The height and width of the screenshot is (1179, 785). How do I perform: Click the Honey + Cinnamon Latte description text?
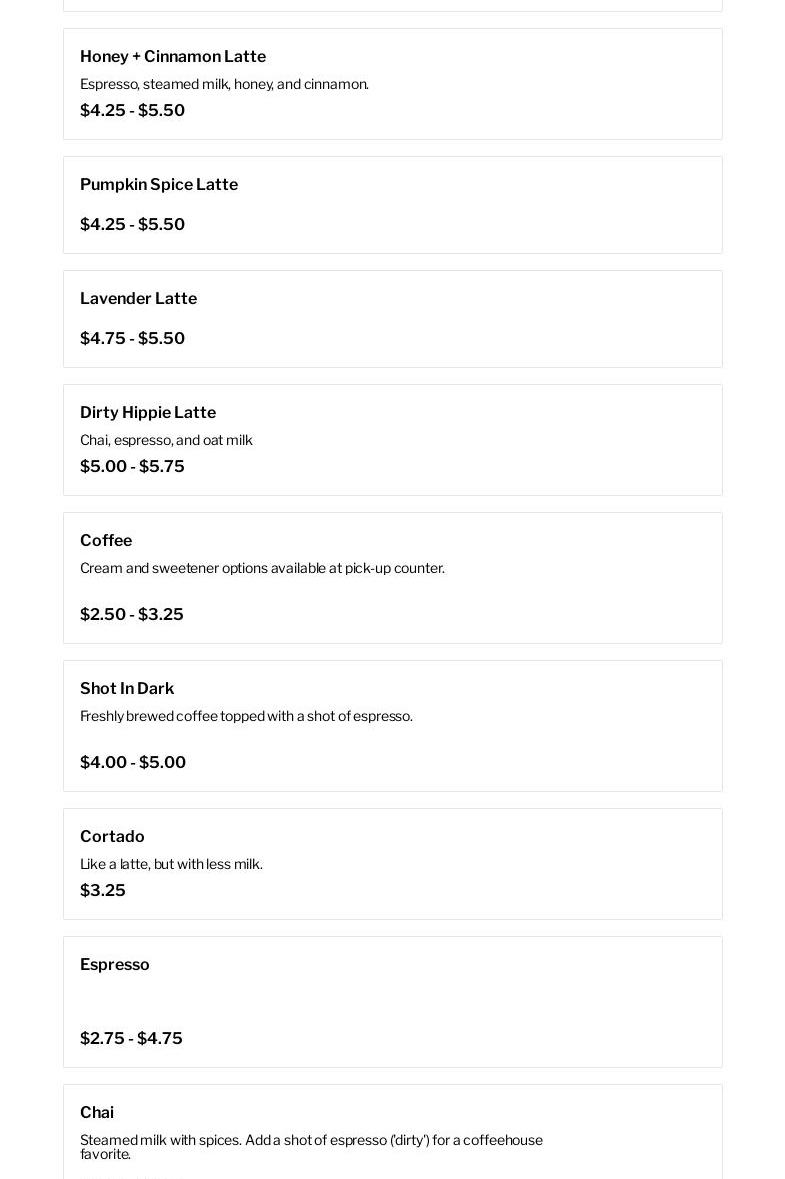tap(224, 84)
